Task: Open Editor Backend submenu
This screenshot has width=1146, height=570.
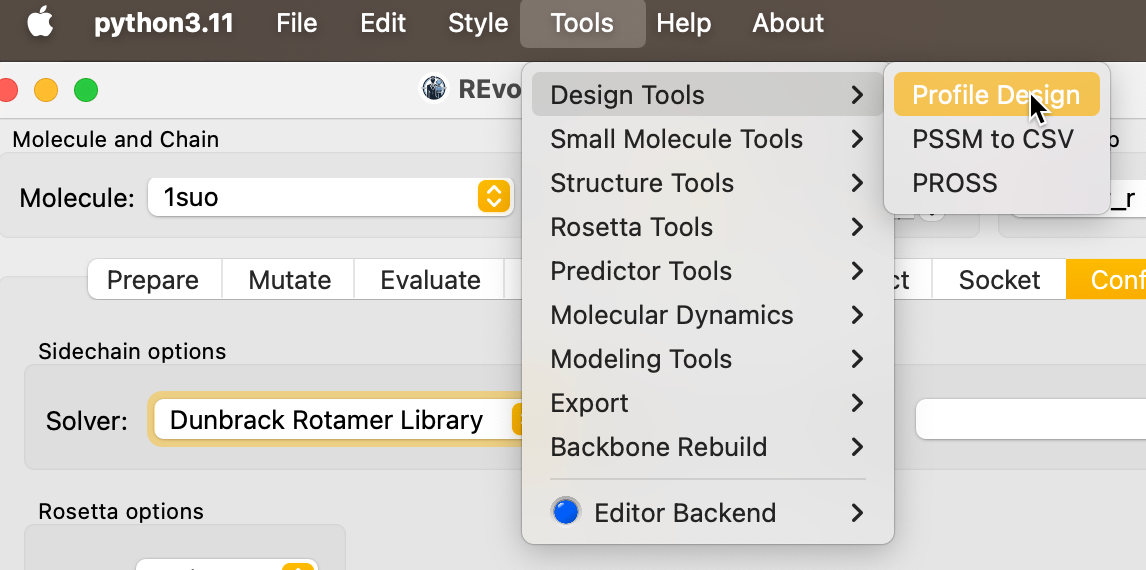Action: pos(707,512)
